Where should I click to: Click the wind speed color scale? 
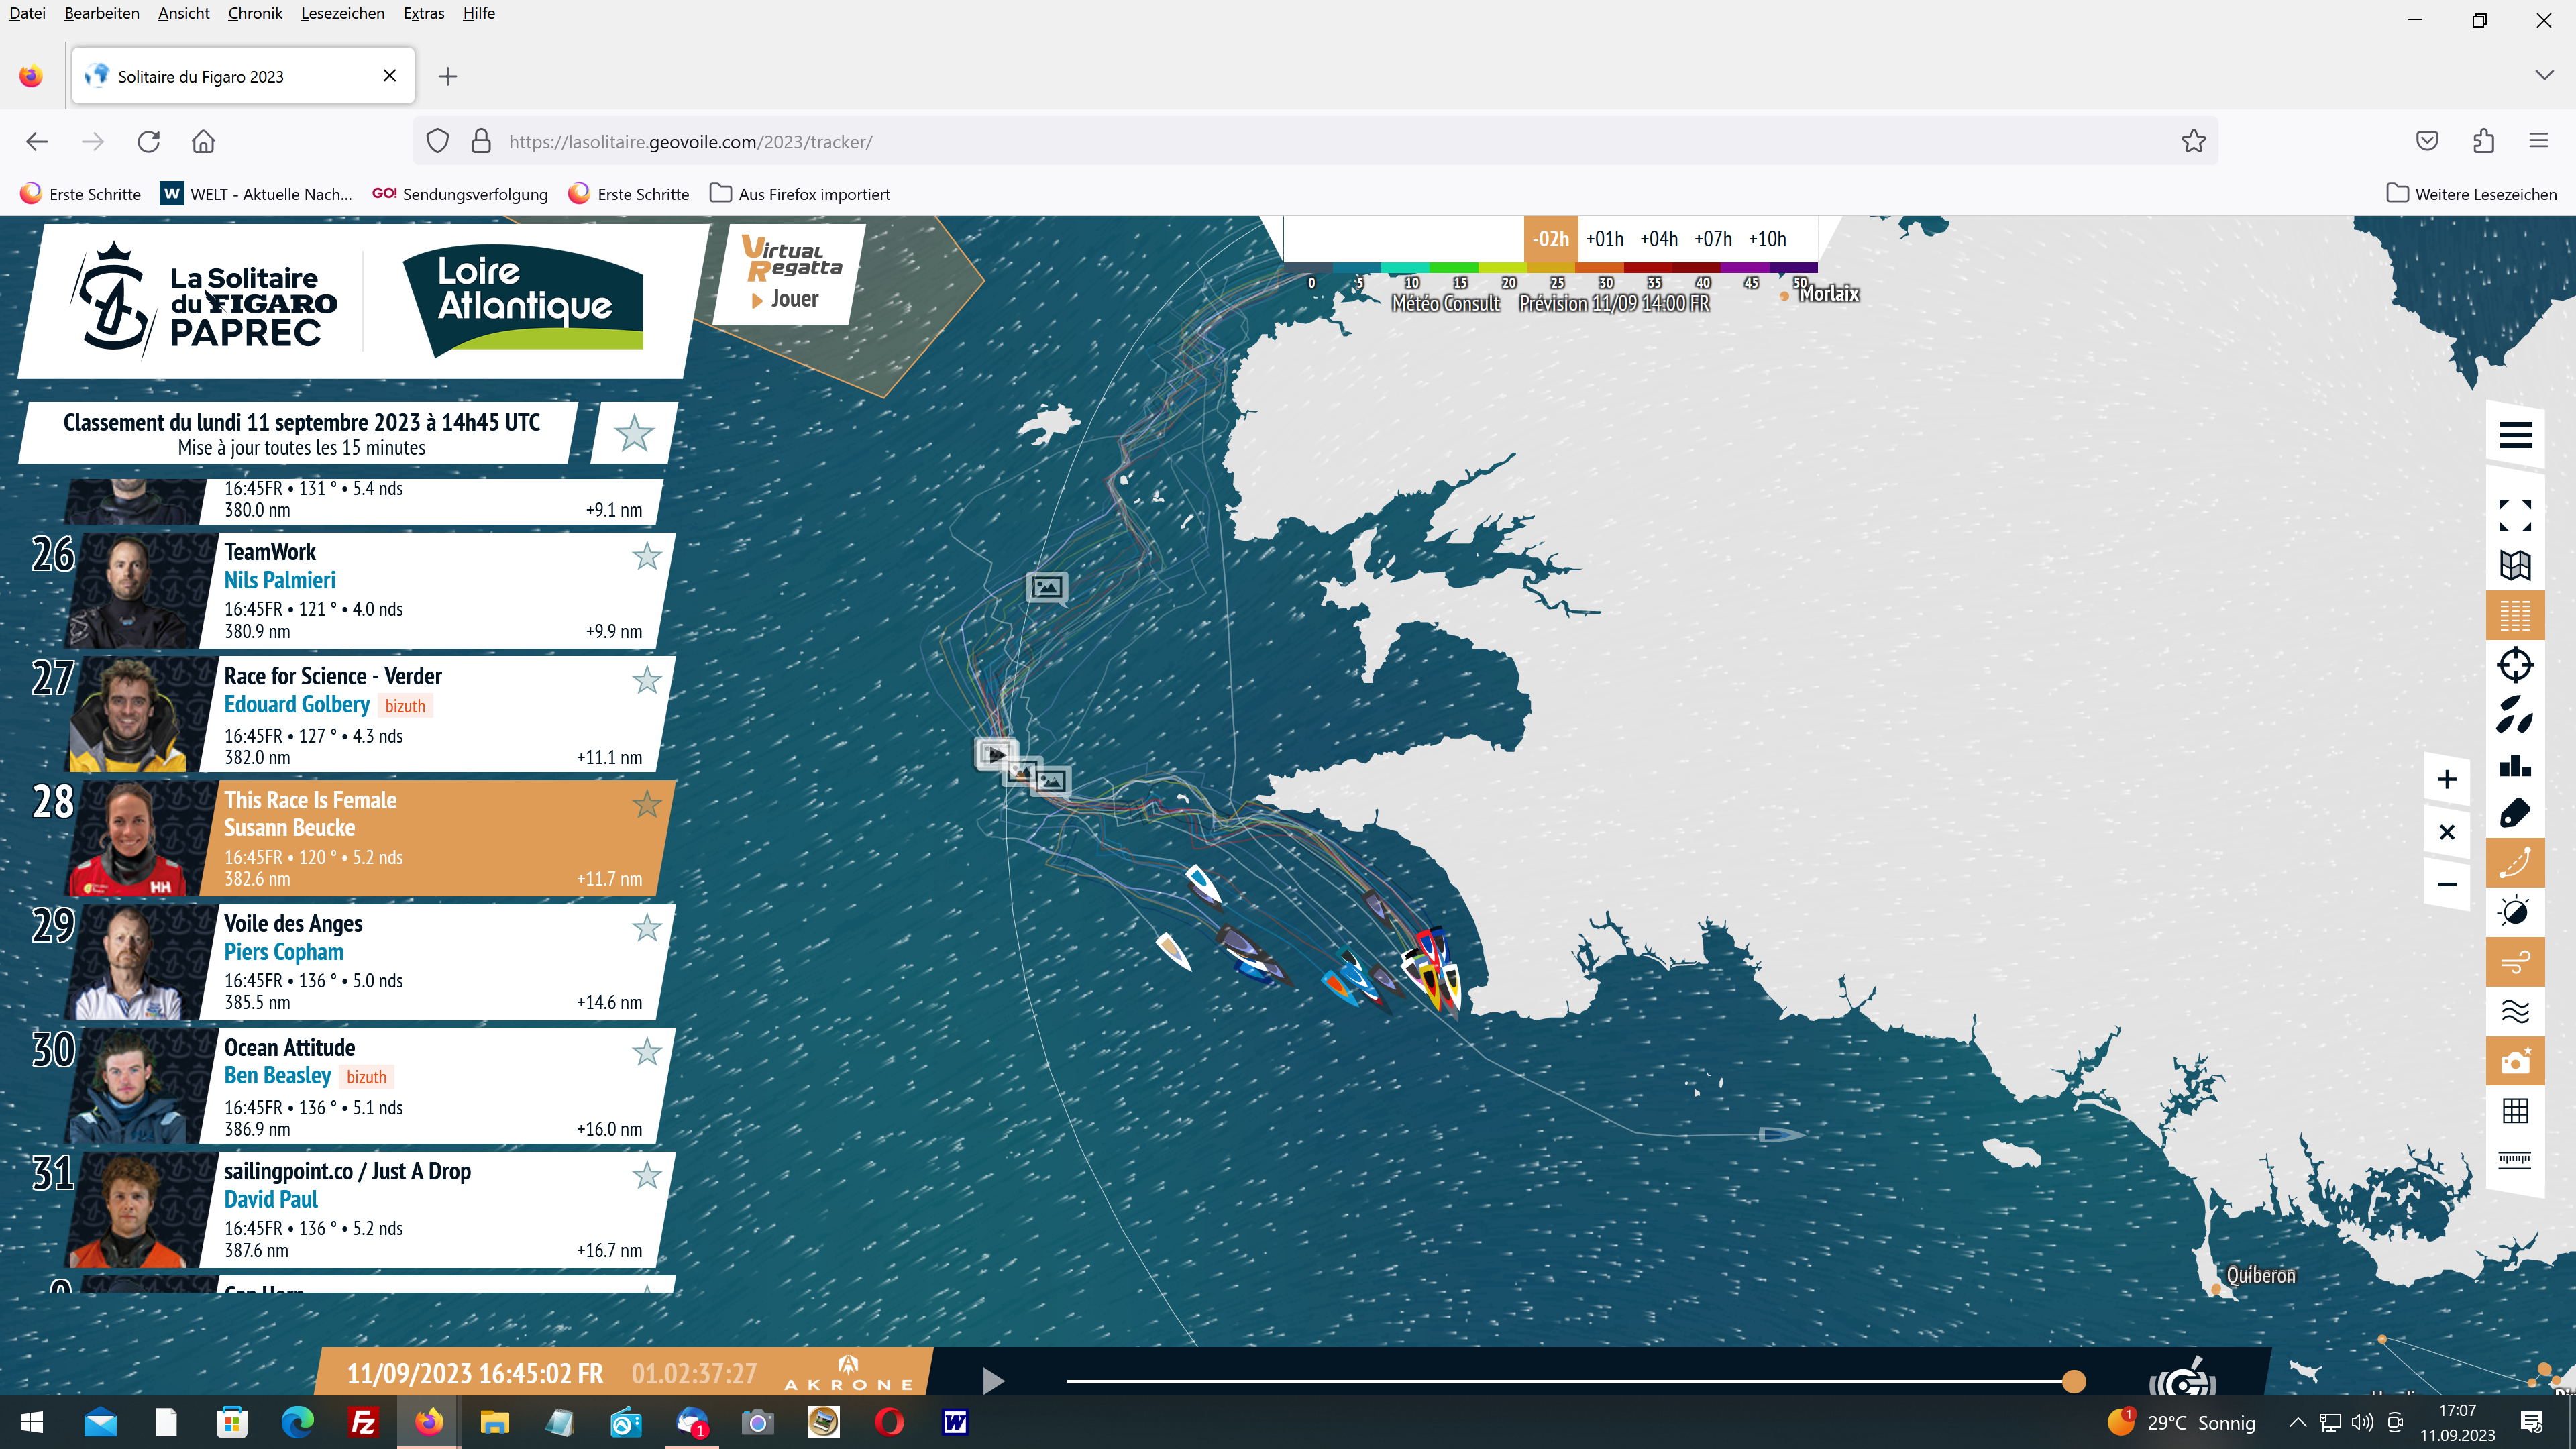[1551, 268]
